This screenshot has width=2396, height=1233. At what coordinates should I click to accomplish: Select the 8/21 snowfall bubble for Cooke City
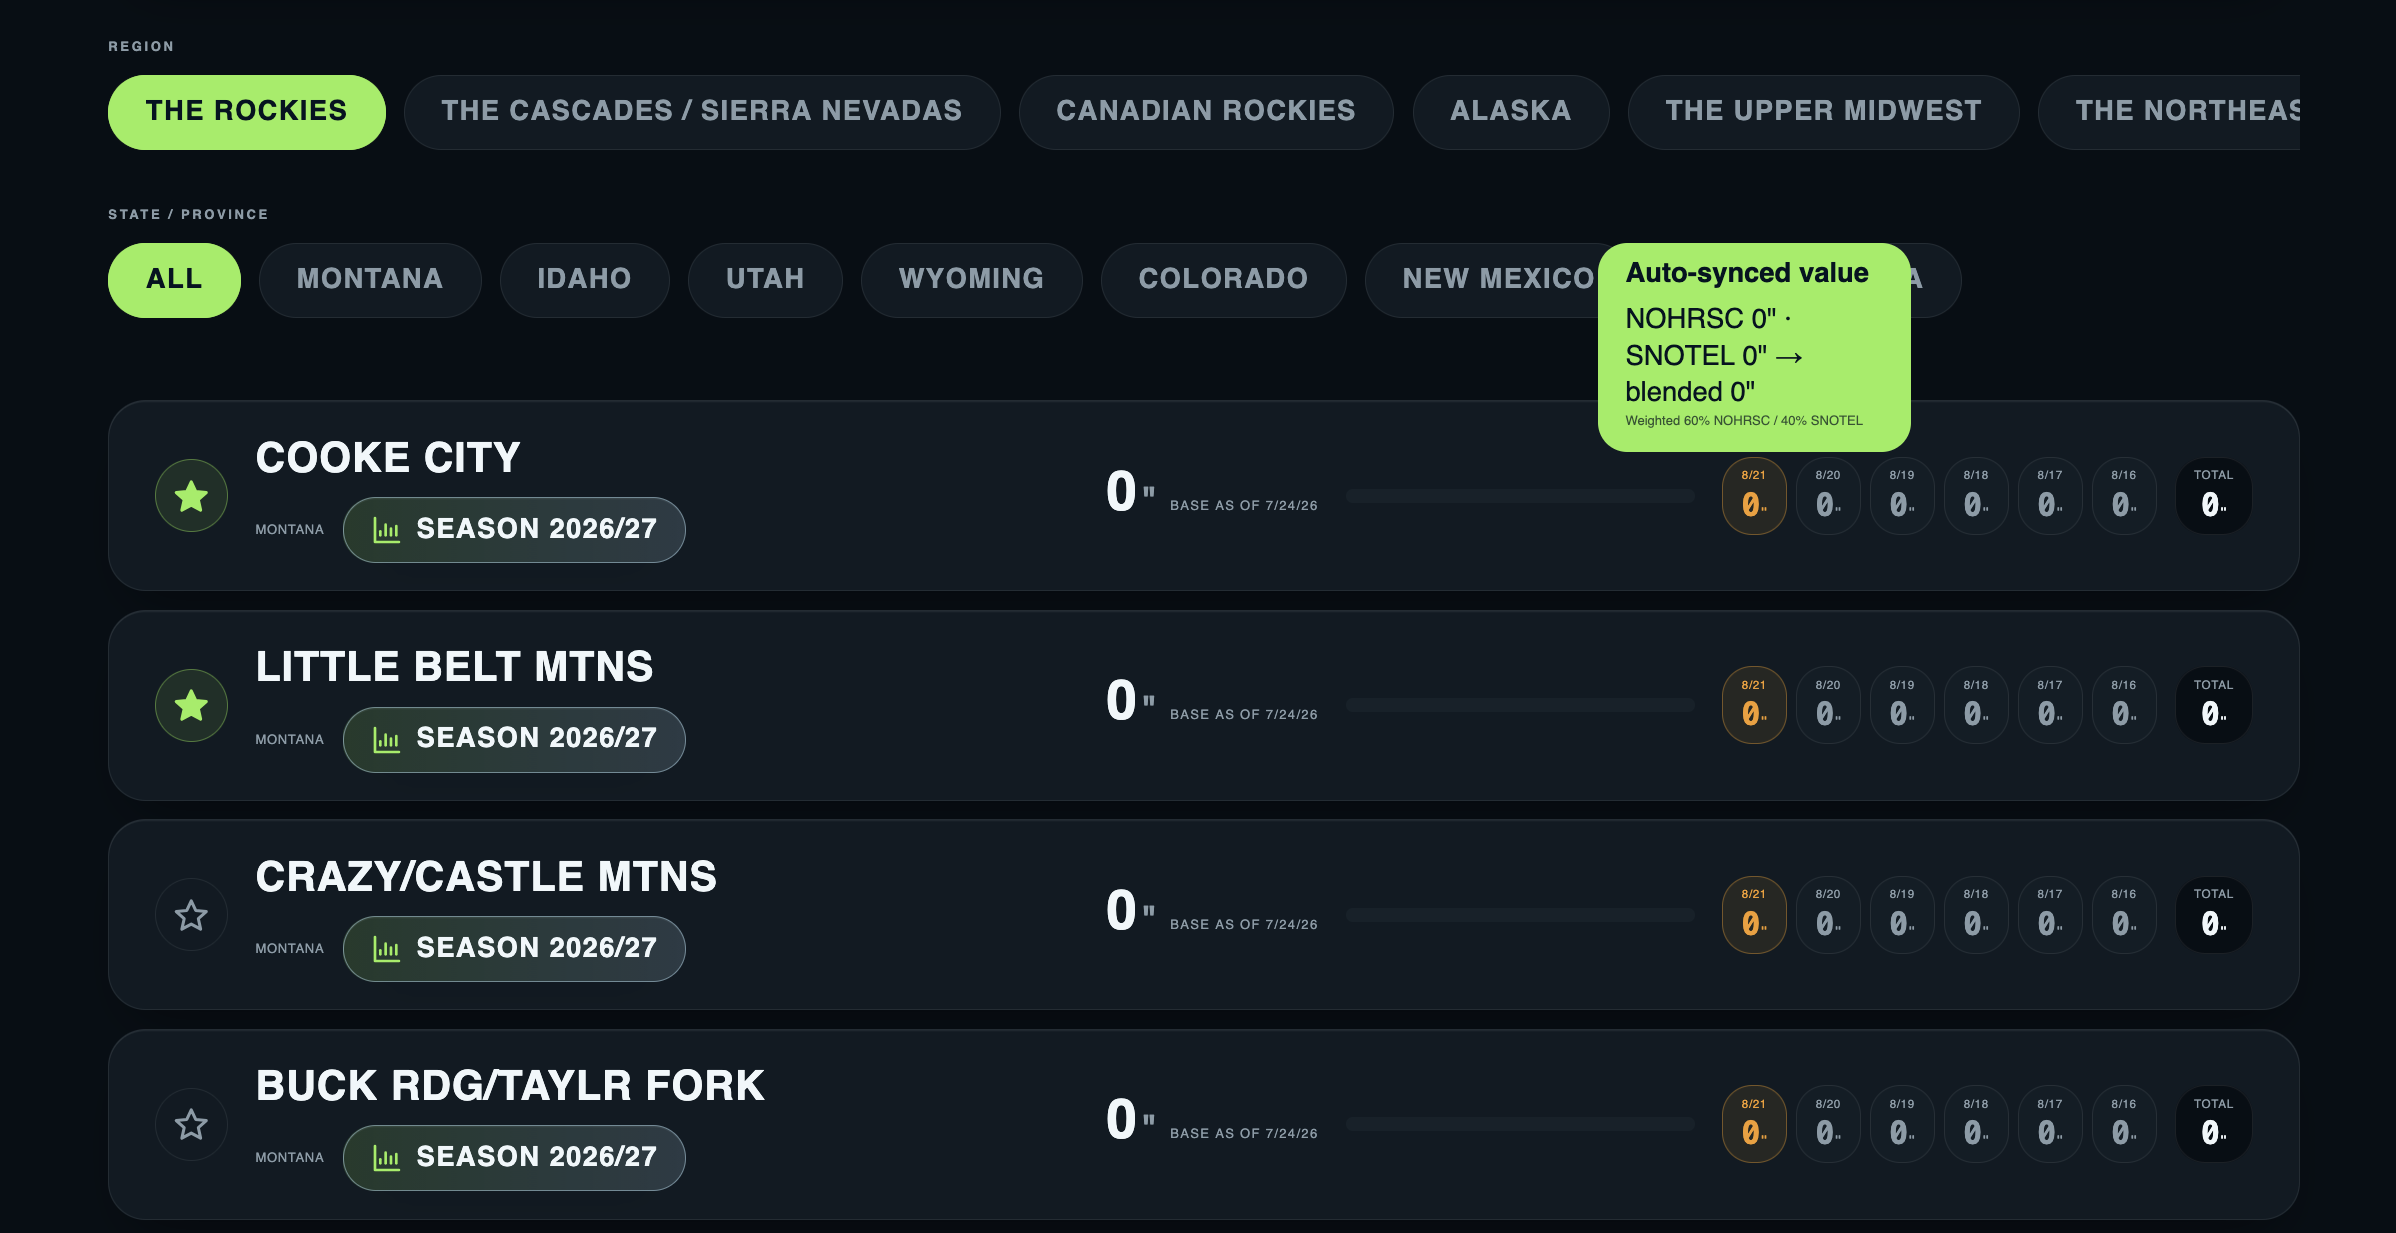click(1754, 496)
